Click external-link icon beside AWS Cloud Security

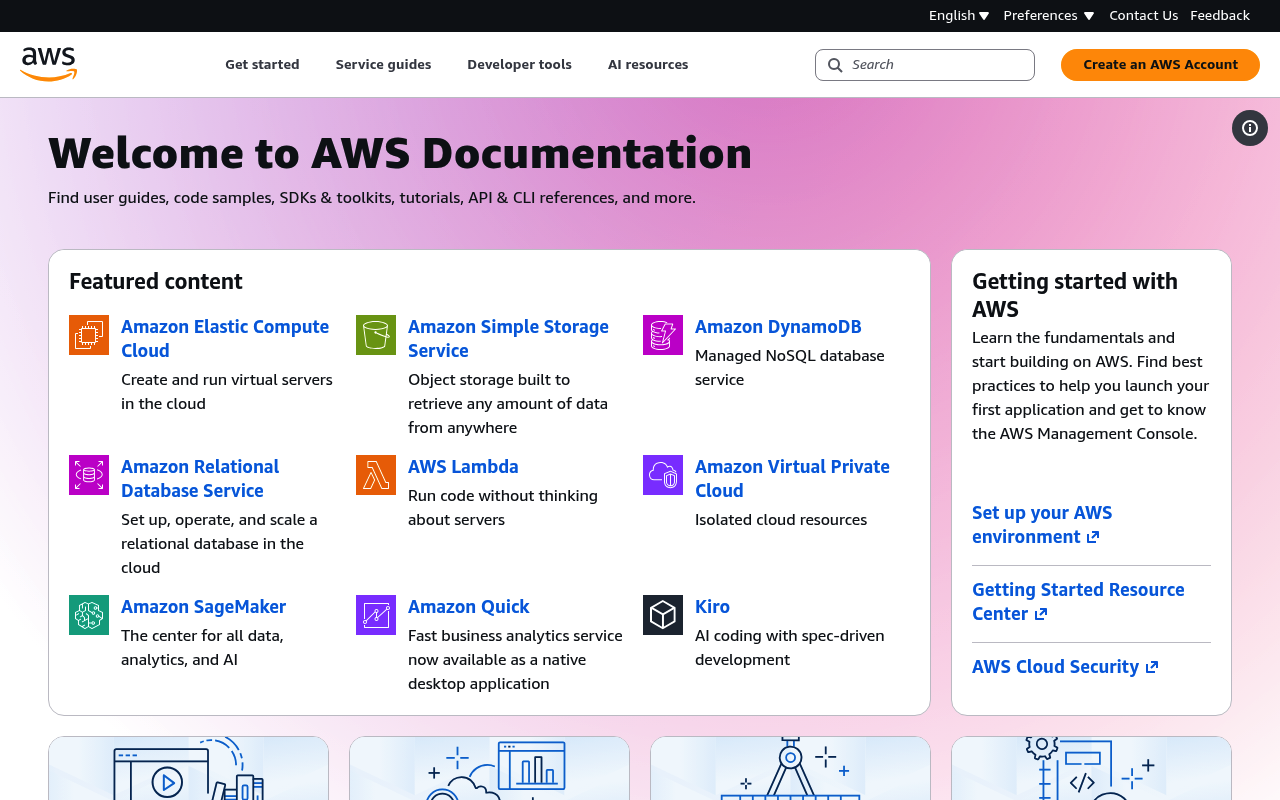[x=1152, y=667]
